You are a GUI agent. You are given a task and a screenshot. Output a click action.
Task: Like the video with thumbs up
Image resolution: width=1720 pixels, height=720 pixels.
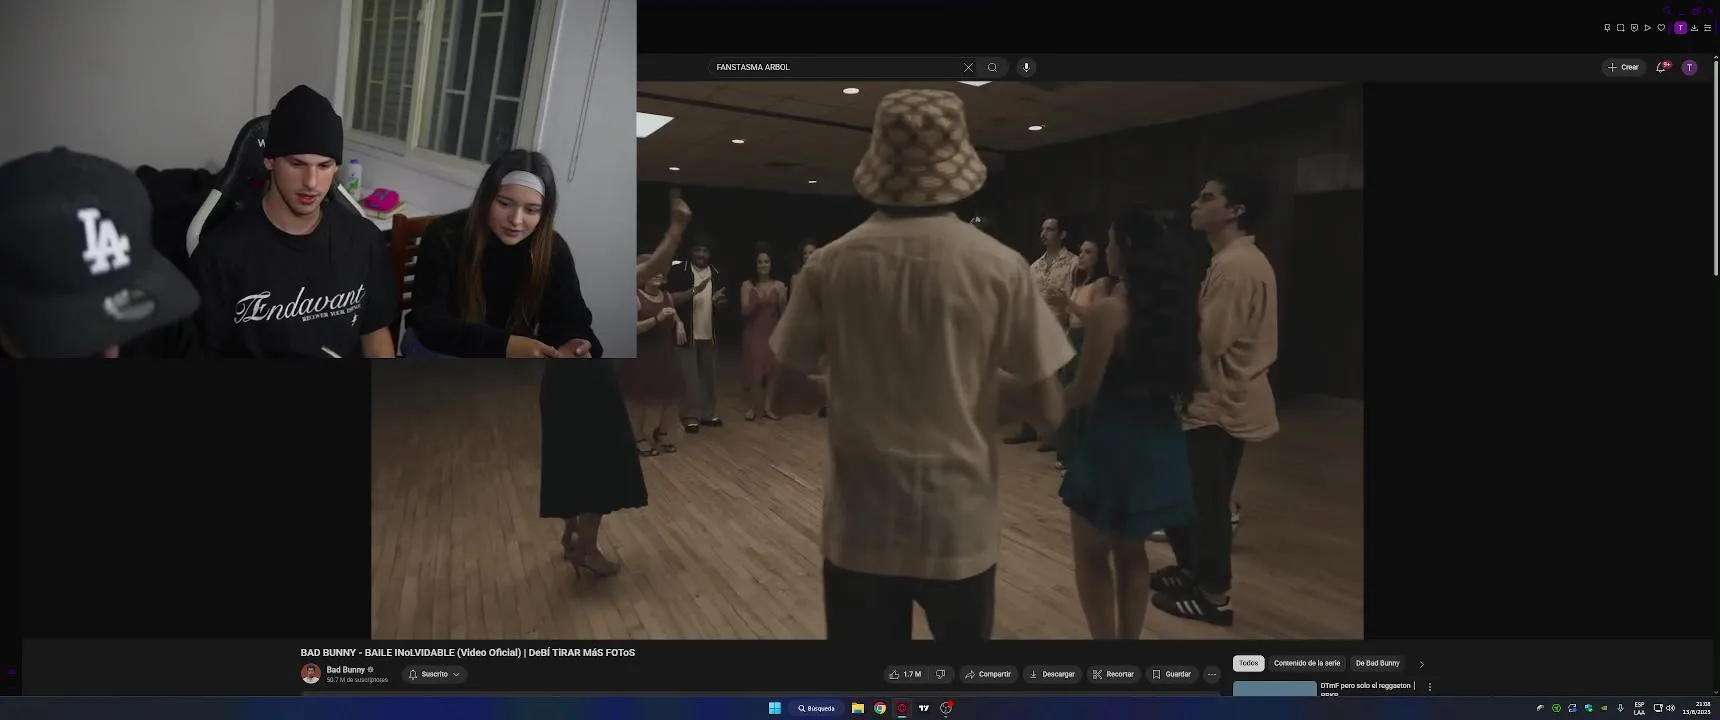[905, 674]
